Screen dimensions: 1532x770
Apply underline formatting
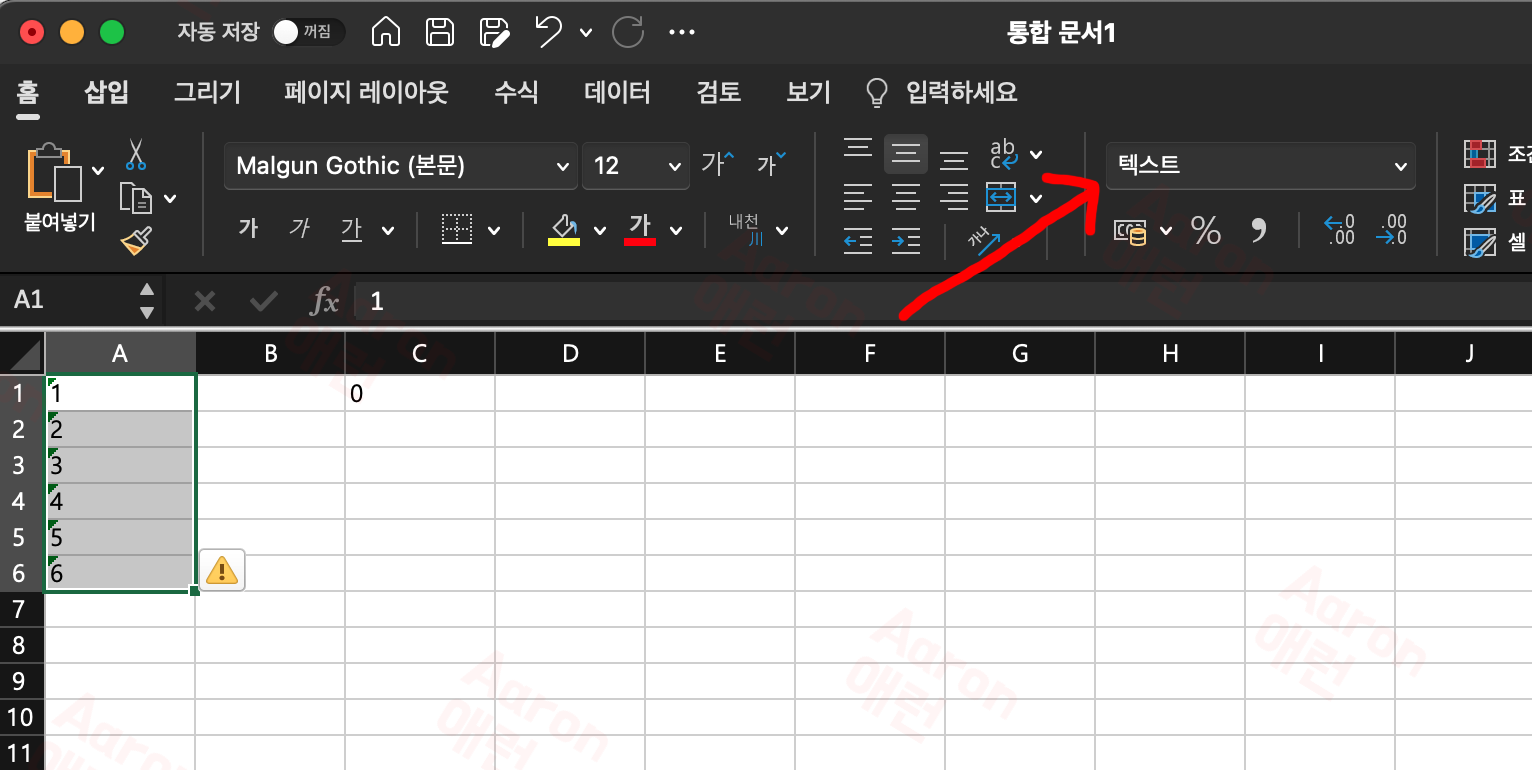click(351, 230)
